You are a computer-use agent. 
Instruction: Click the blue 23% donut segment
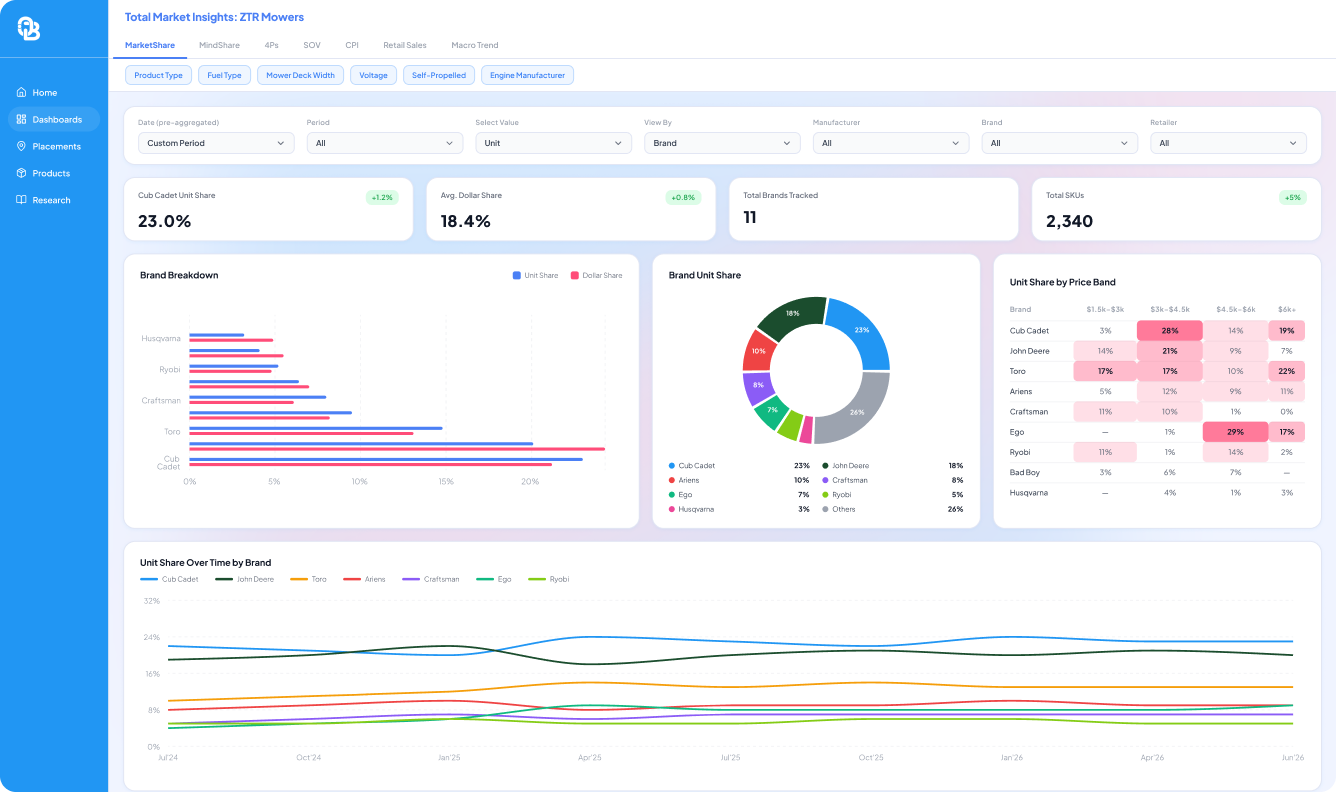(861, 329)
